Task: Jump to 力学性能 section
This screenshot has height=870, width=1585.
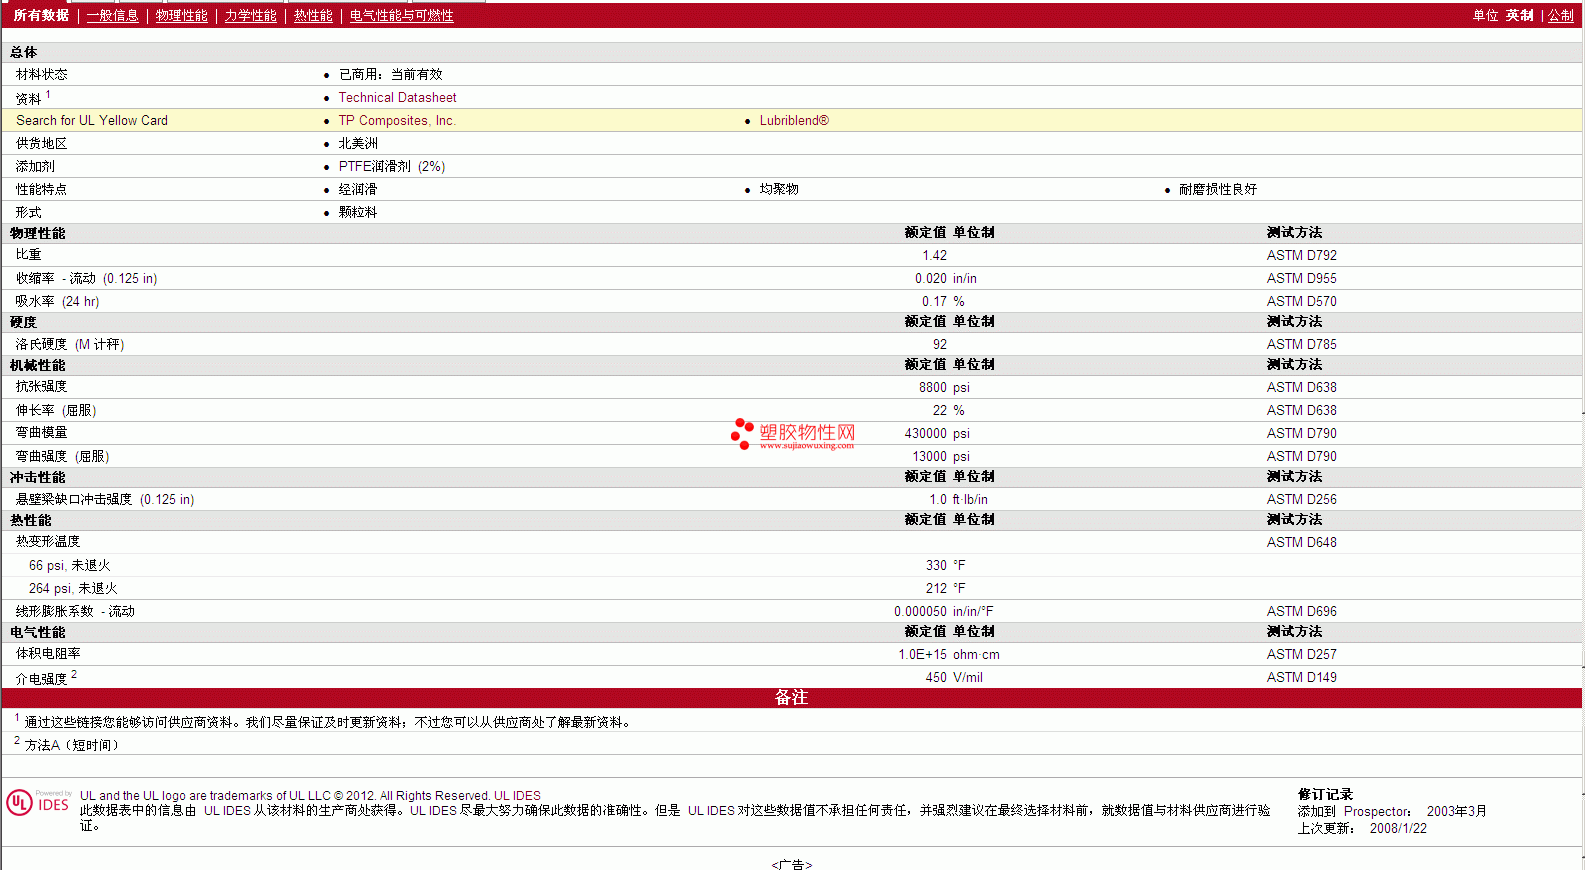Action: click(x=250, y=16)
